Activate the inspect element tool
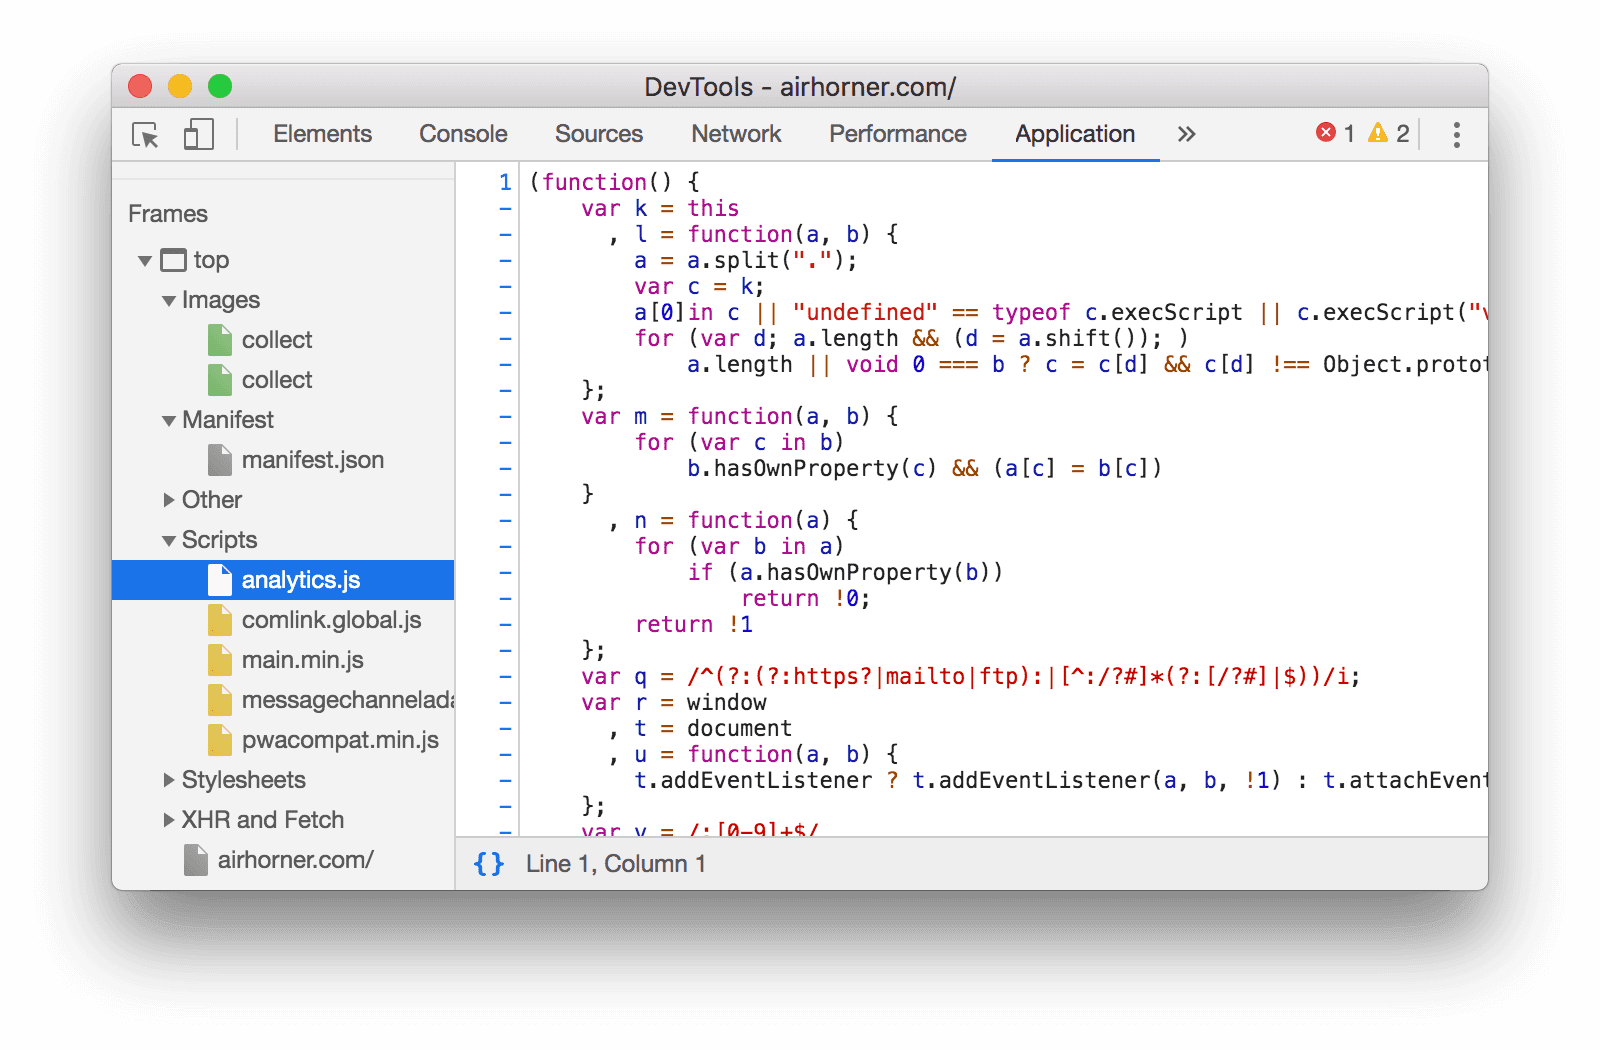This screenshot has width=1600, height=1050. click(143, 134)
